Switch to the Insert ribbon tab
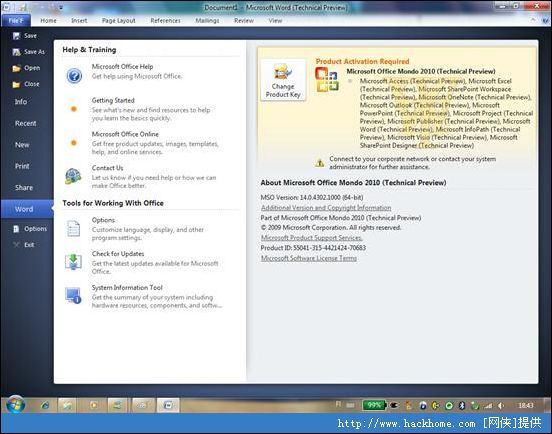 click(x=79, y=20)
